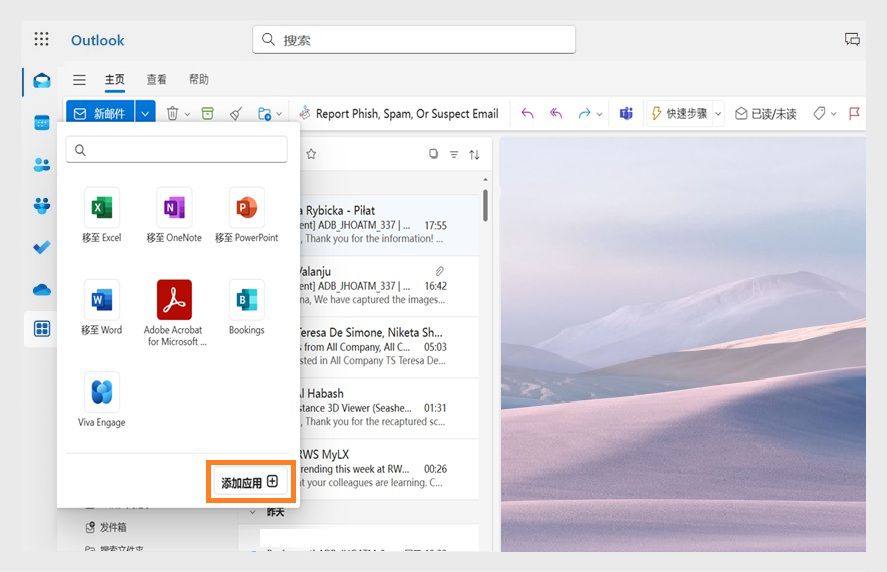The width and height of the screenshot is (887, 572).
Task: Open the Calendar module in sidebar
Action: tap(42, 123)
